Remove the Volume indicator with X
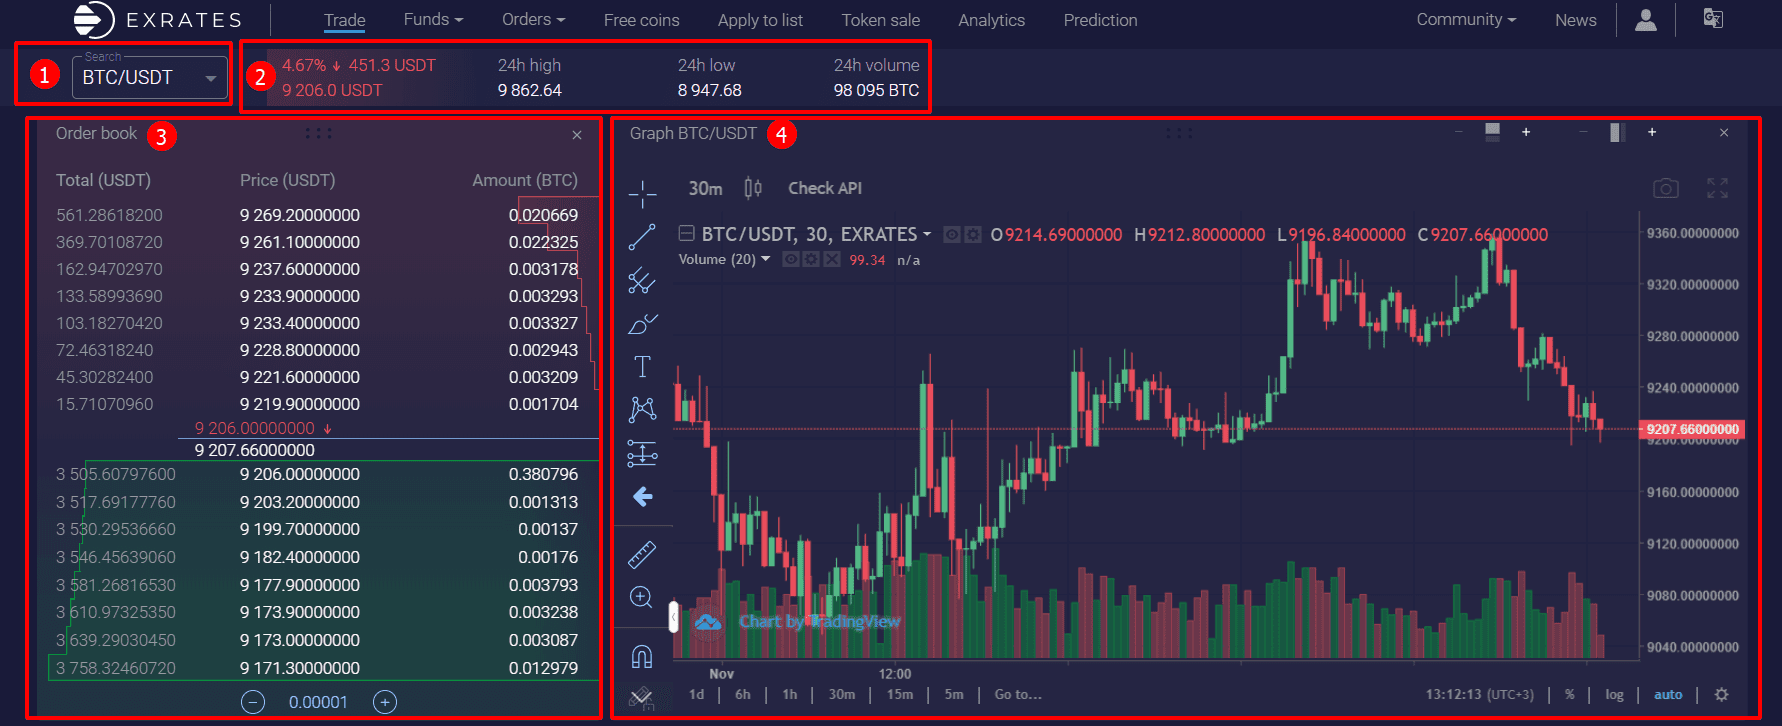The image size is (1782, 726). pyautogui.click(x=831, y=259)
